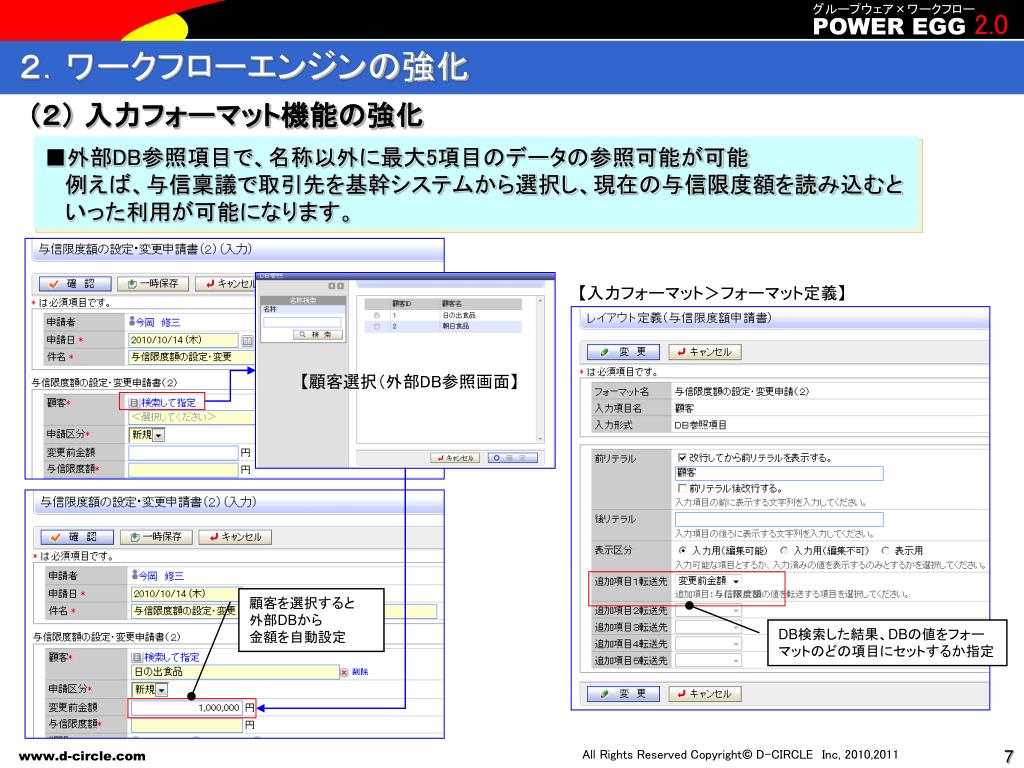The image size is (1024, 768).
Task: Click the 検索 button in the DB参照 window
Action: click(x=317, y=334)
